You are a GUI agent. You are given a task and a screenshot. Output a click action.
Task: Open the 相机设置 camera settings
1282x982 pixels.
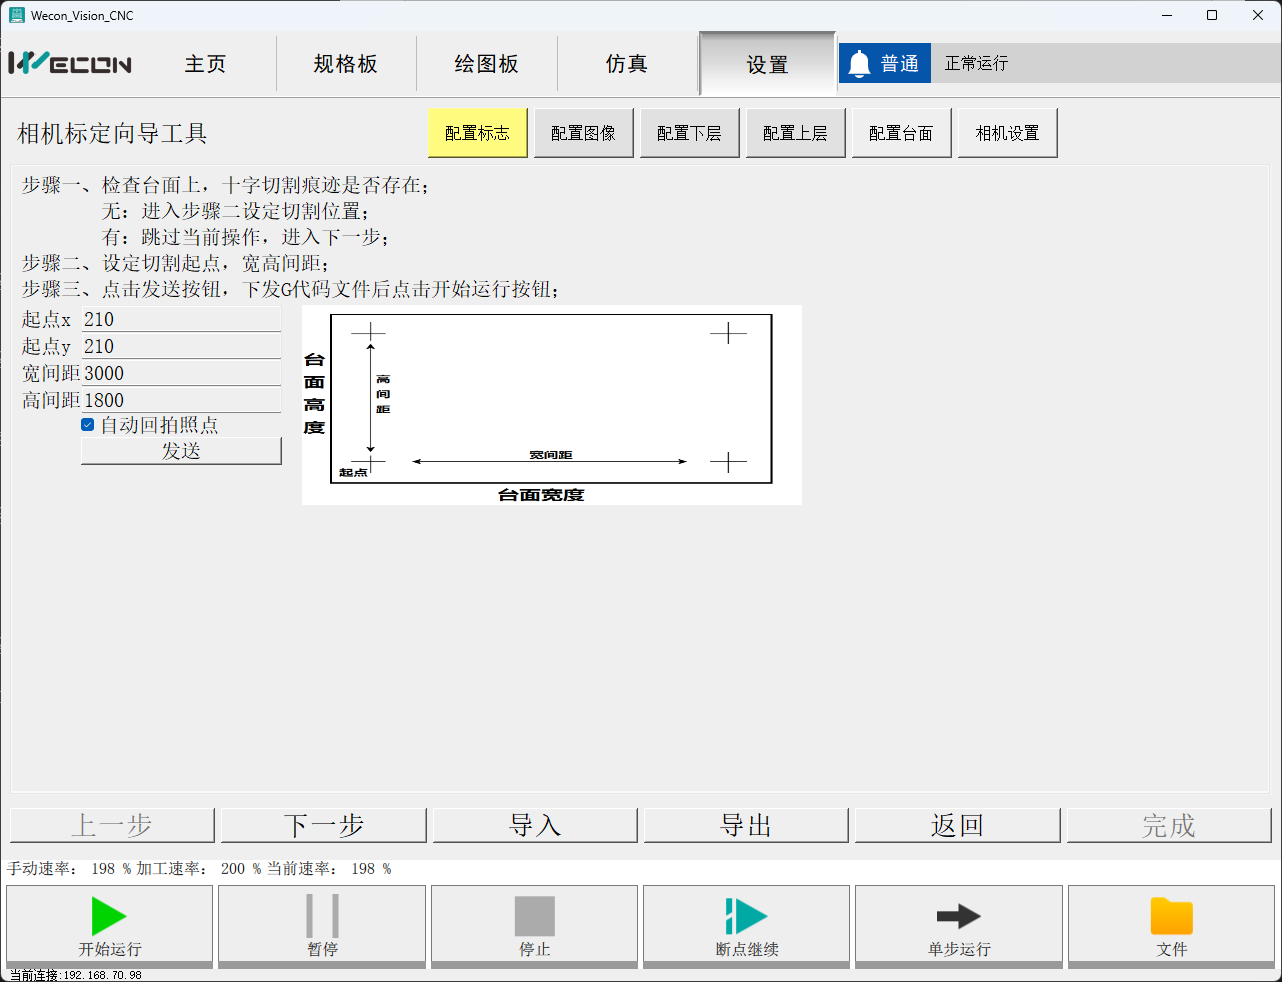coord(1007,133)
